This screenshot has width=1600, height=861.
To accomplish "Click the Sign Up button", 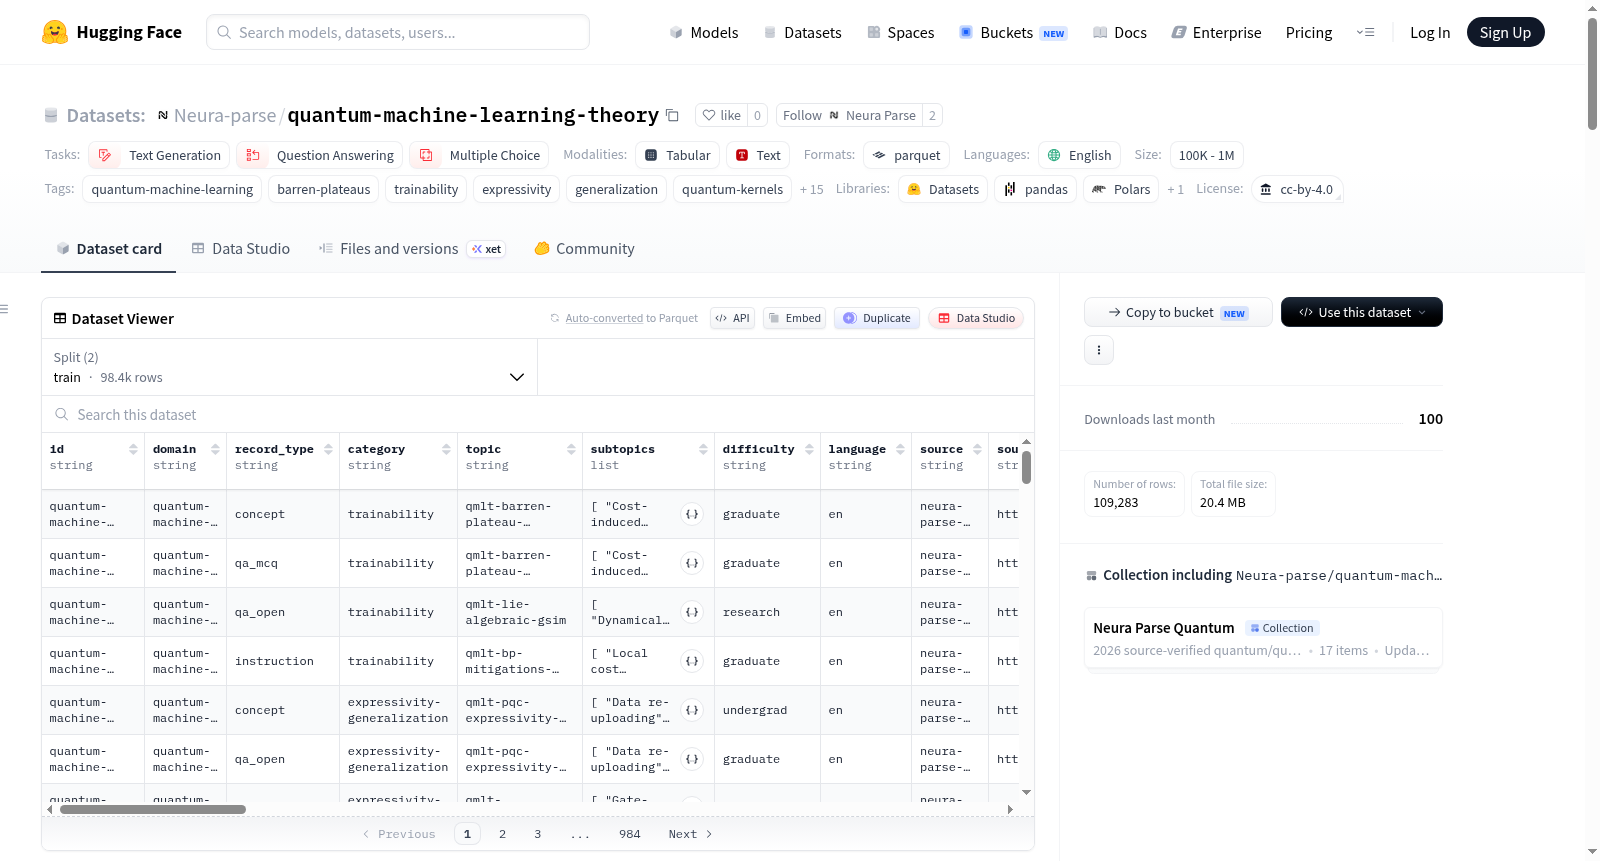I will coord(1505,32).
